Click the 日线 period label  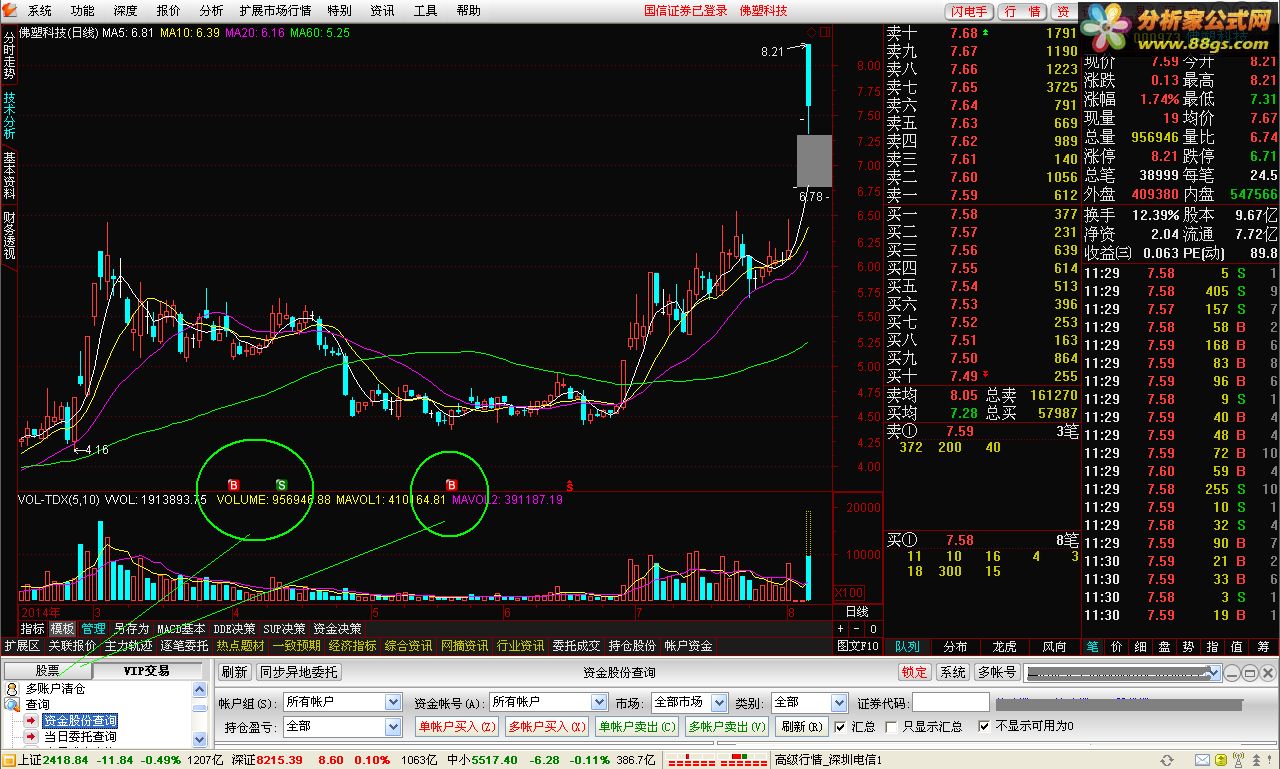[x=857, y=611]
